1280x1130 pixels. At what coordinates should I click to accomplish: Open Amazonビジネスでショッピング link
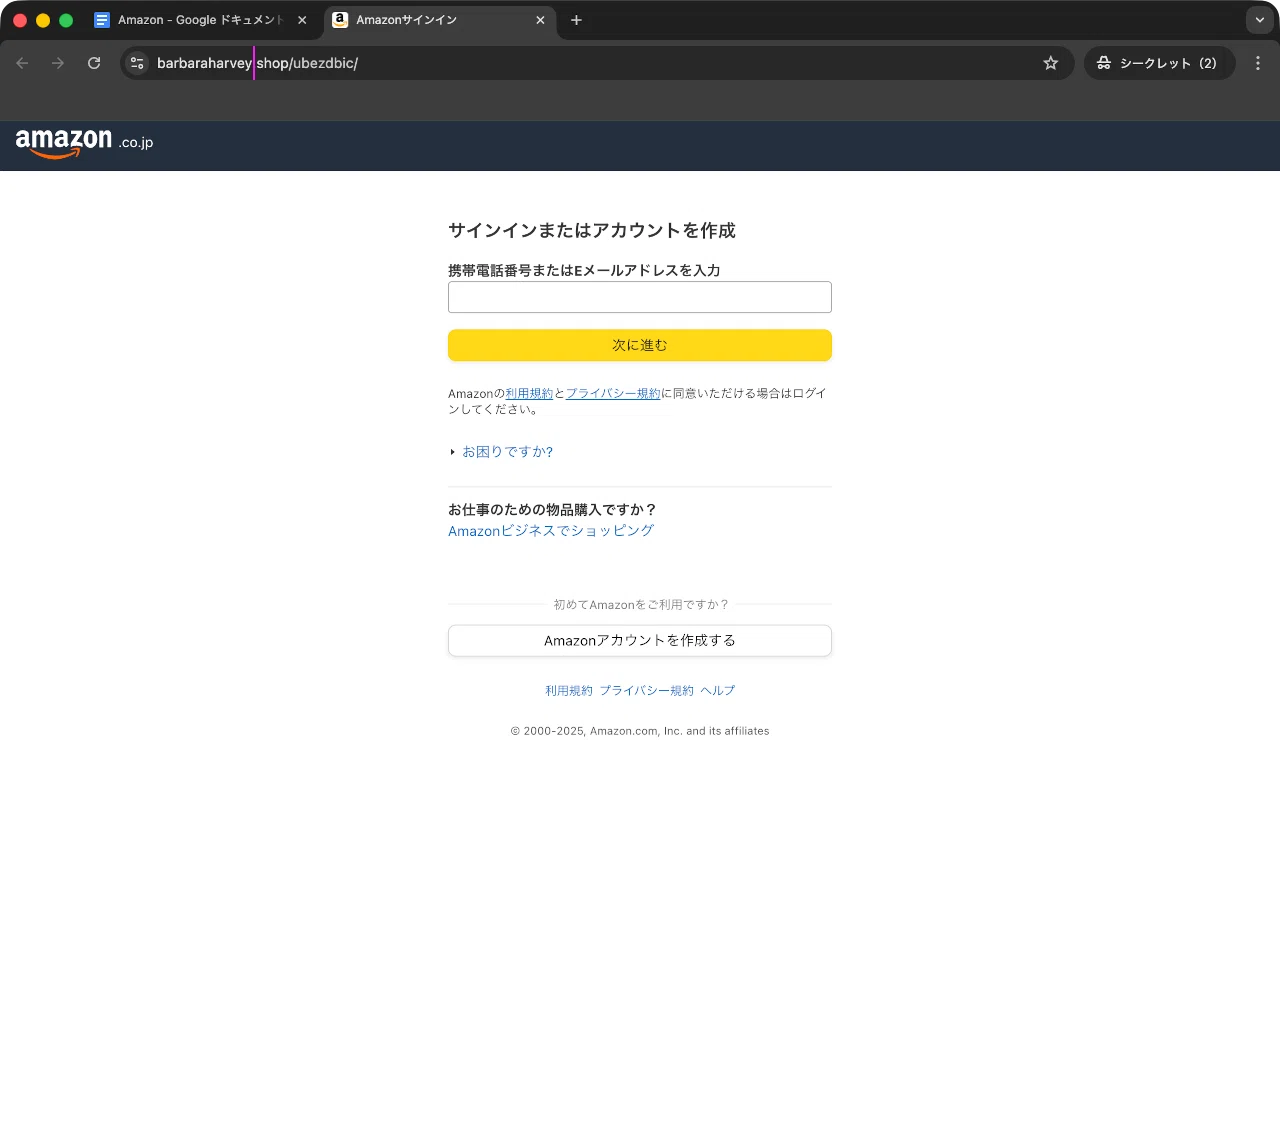click(551, 531)
